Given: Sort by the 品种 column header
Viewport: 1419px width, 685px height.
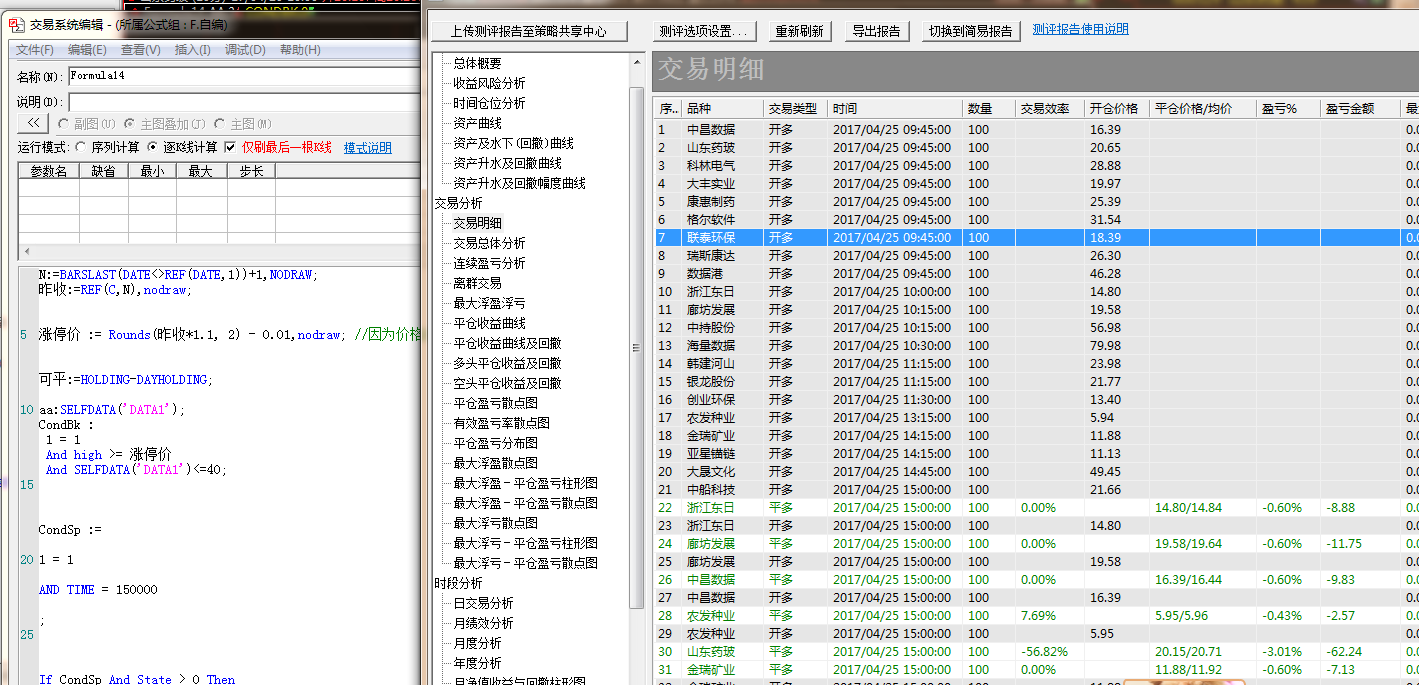Looking at the screenshot, I should [x=723, y=108].
